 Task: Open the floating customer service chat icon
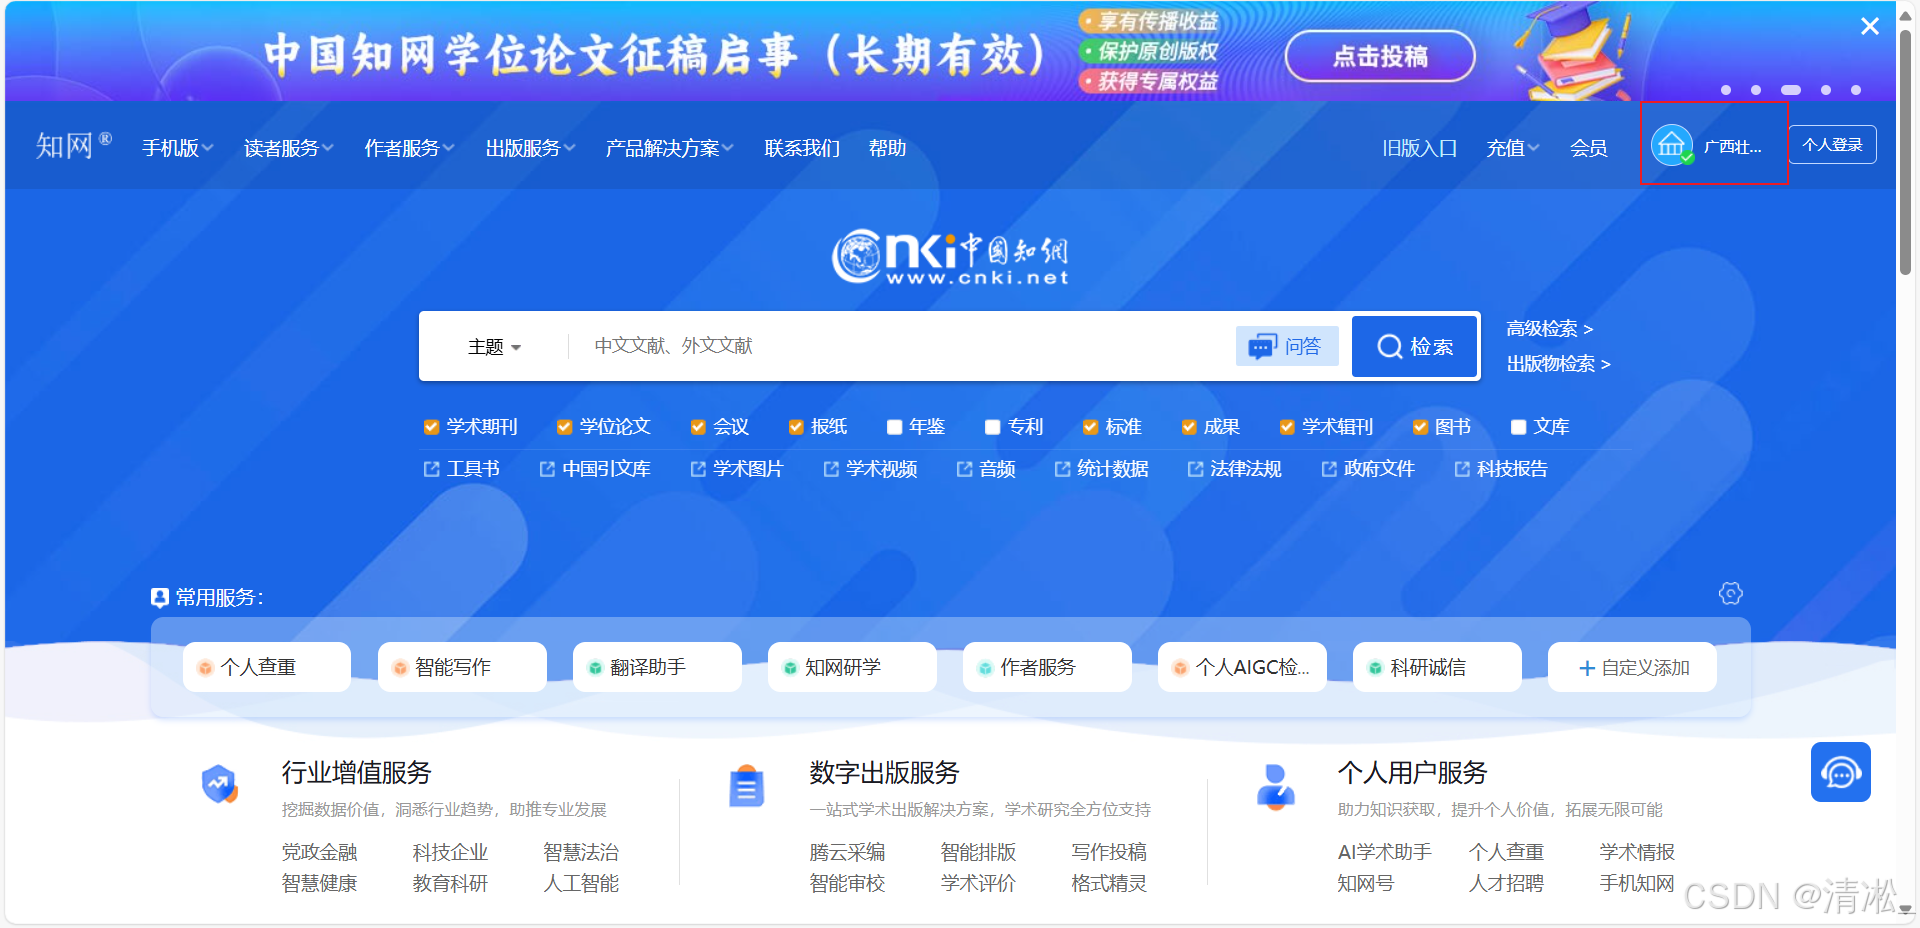1840,772
